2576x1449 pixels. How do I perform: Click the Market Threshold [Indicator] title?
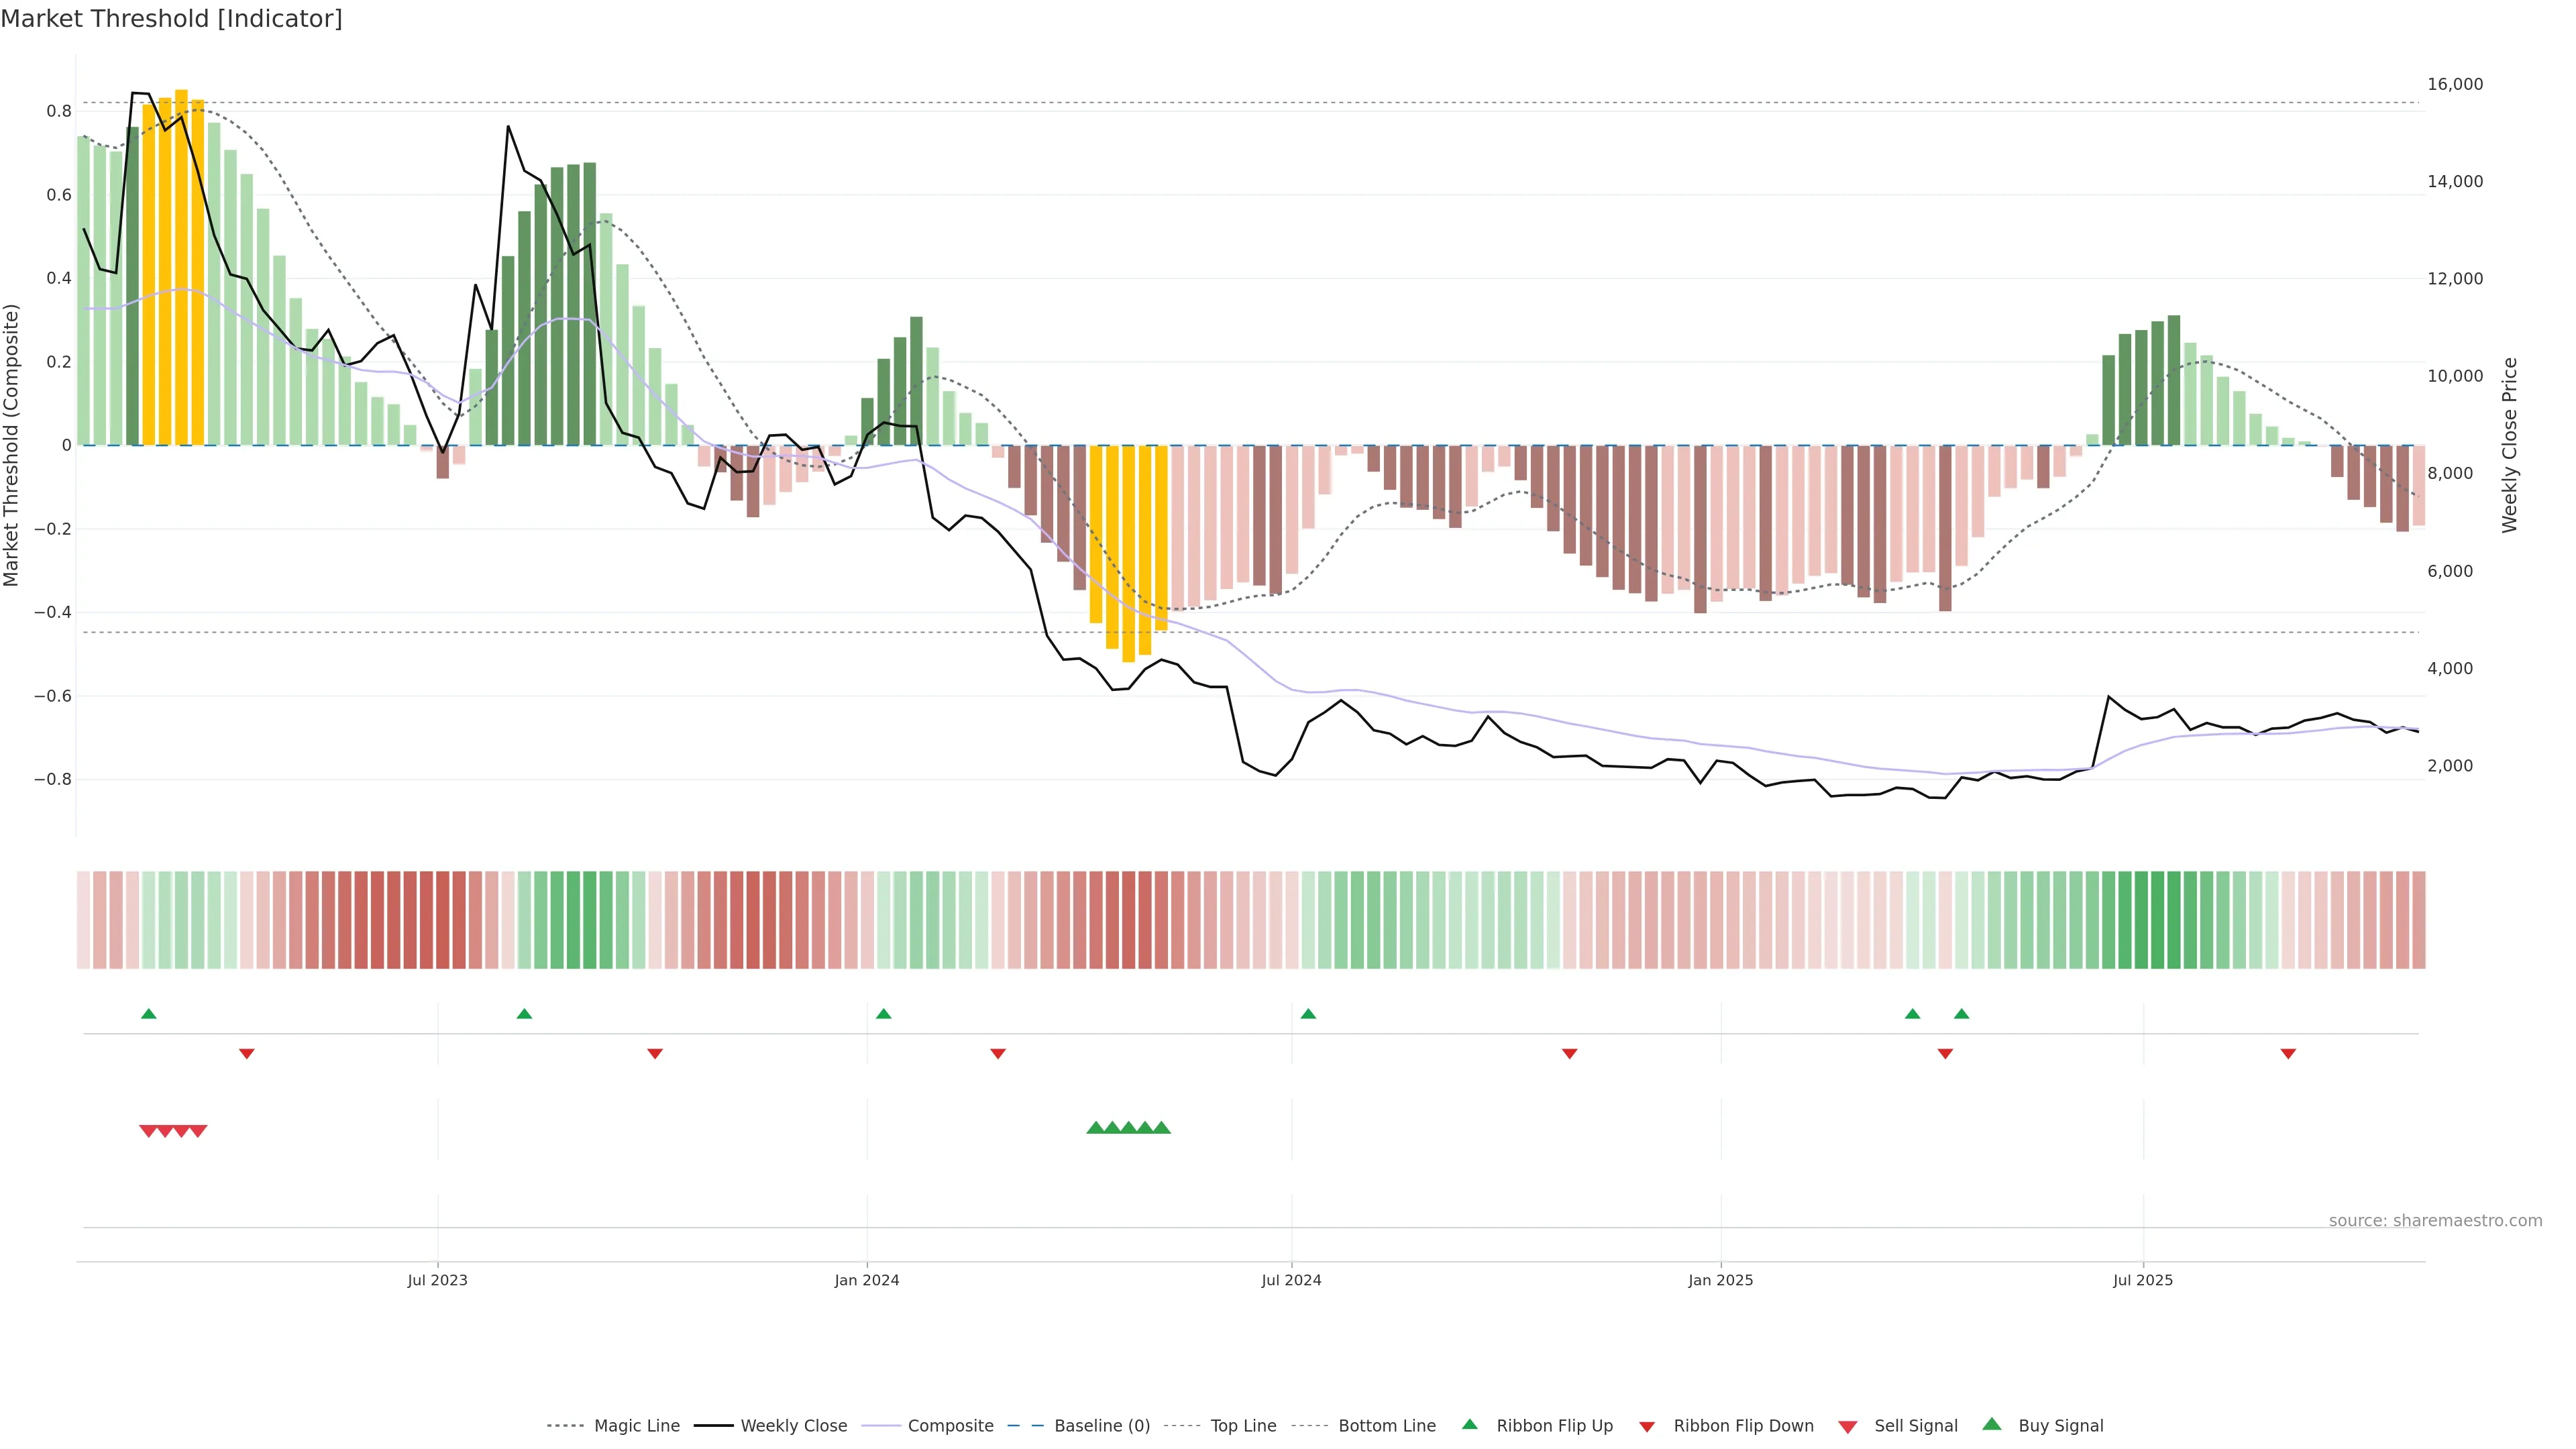(x=171, y=19)
